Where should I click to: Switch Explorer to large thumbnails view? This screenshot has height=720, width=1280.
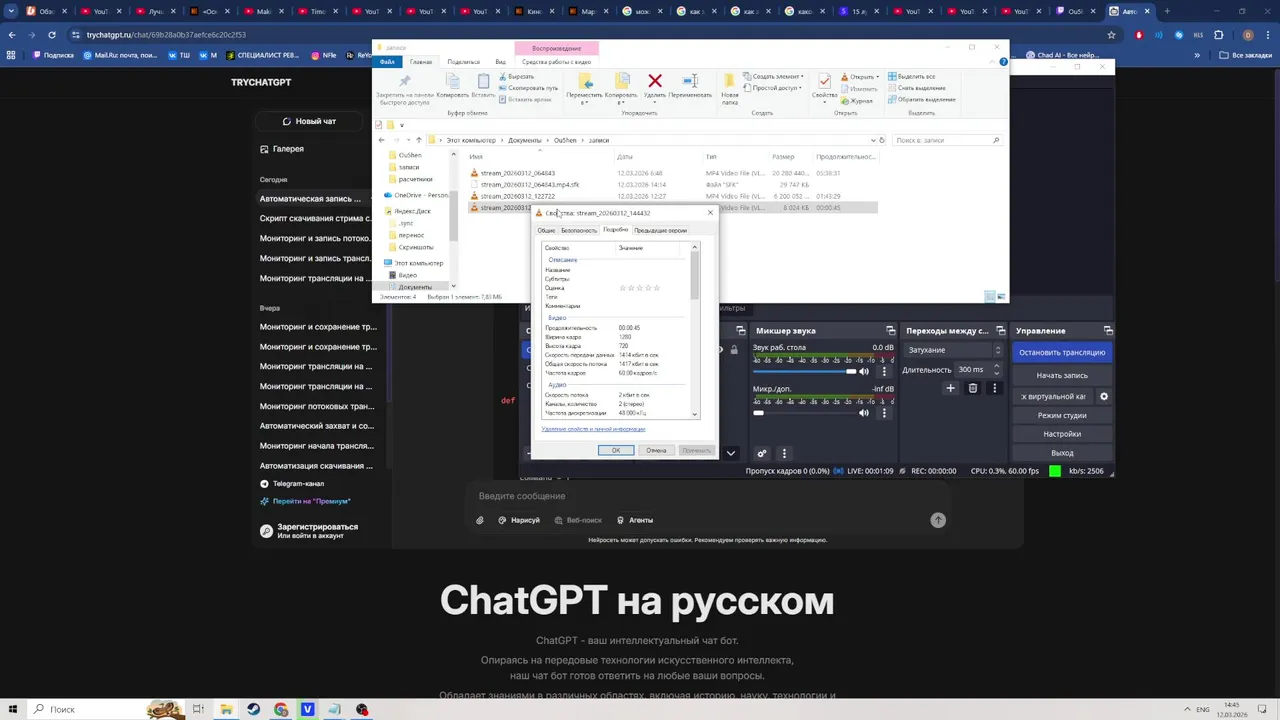point(1000,297)
